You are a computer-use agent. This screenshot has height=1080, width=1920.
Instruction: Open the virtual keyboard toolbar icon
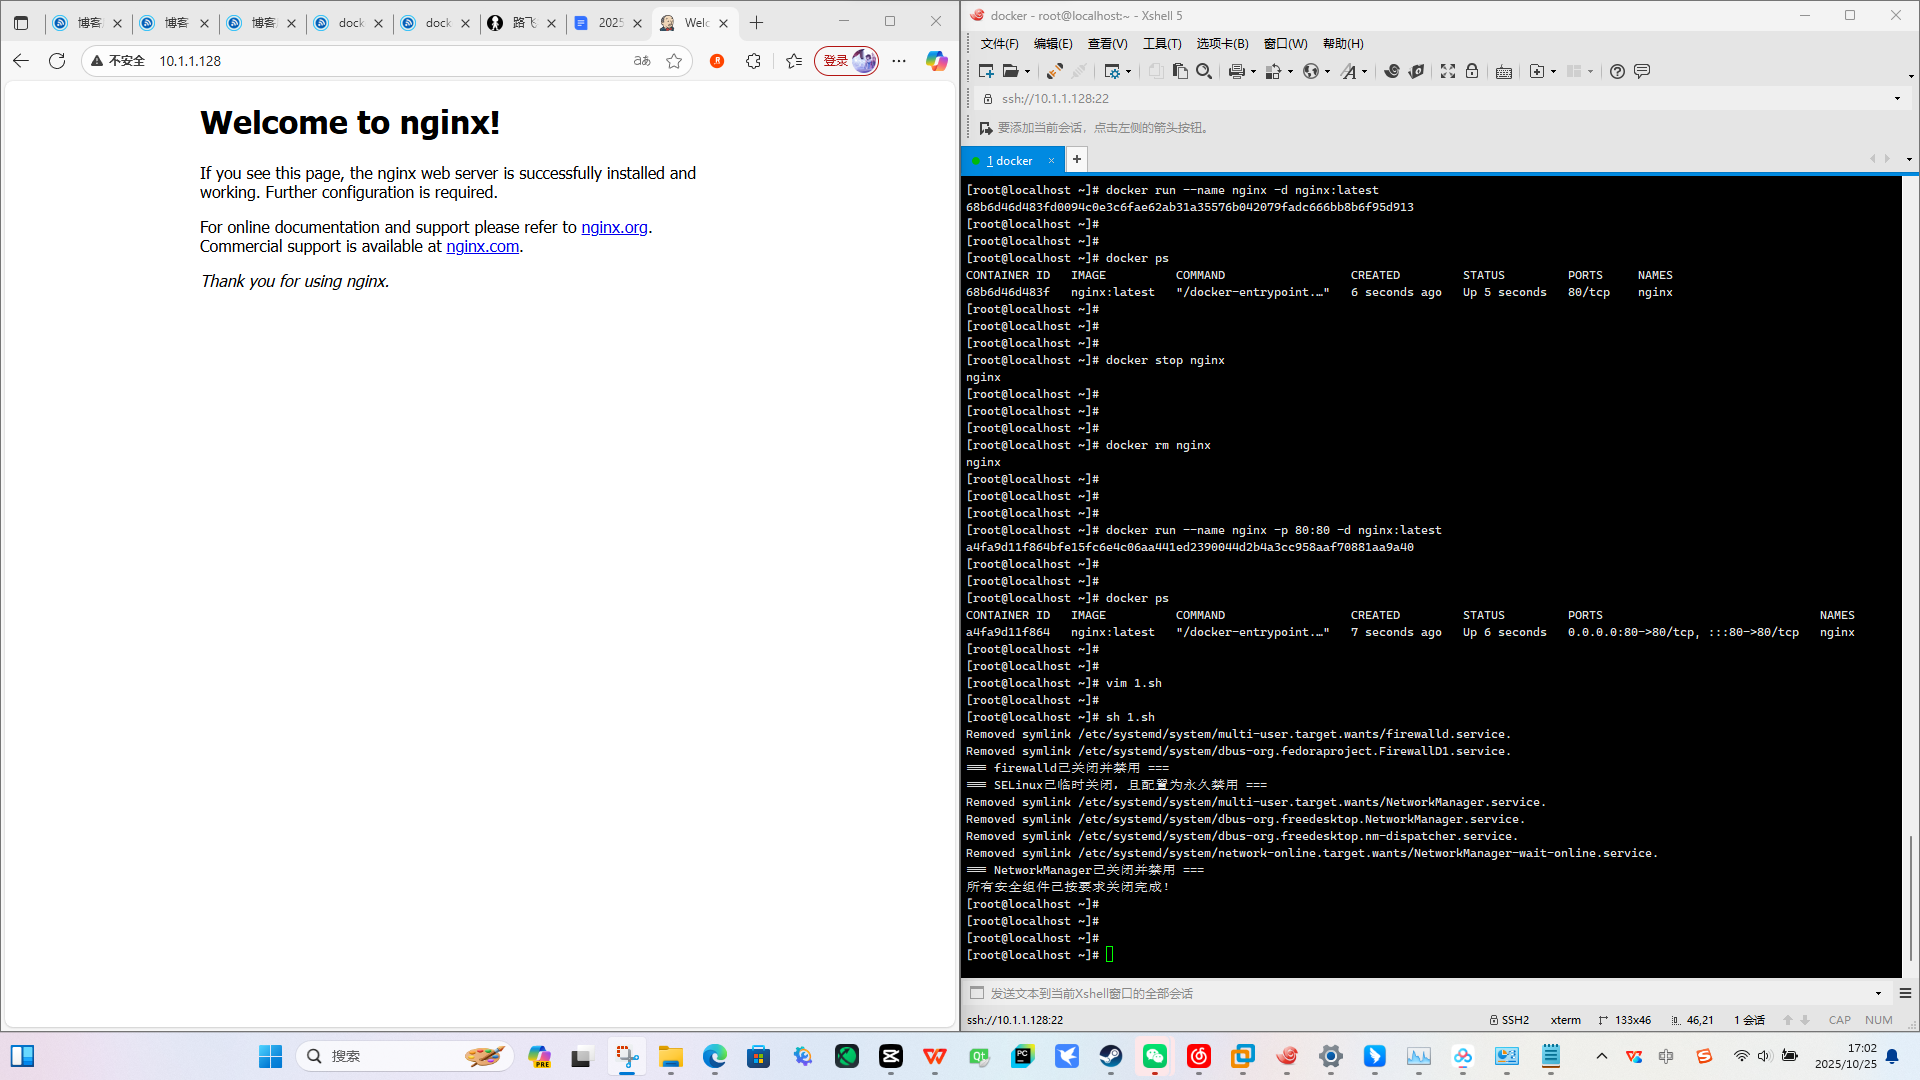(x=1503, y=71)
